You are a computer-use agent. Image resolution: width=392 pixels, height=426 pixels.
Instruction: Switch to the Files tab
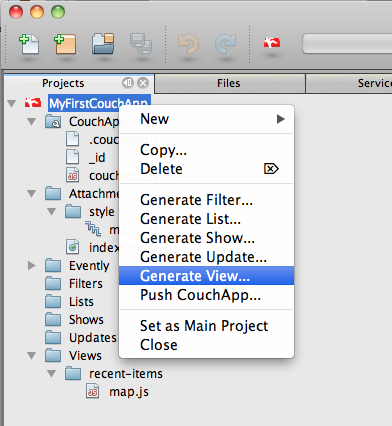click(x=230, y=83)
